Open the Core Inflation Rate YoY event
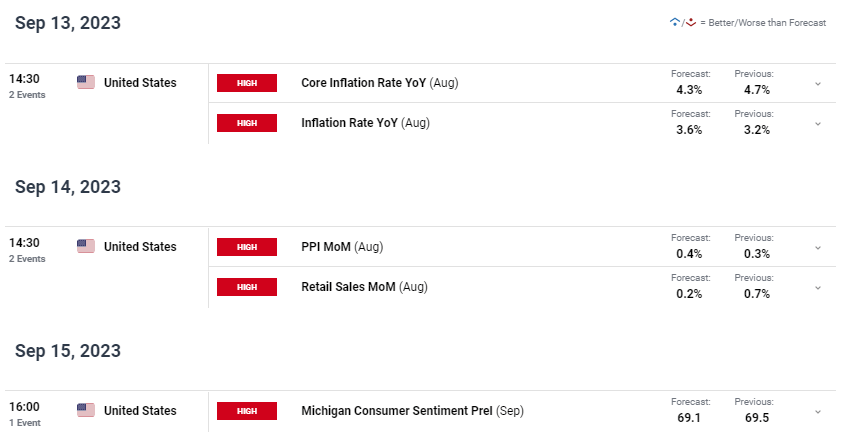Screen dimensions: 848x447 (380, 83)
